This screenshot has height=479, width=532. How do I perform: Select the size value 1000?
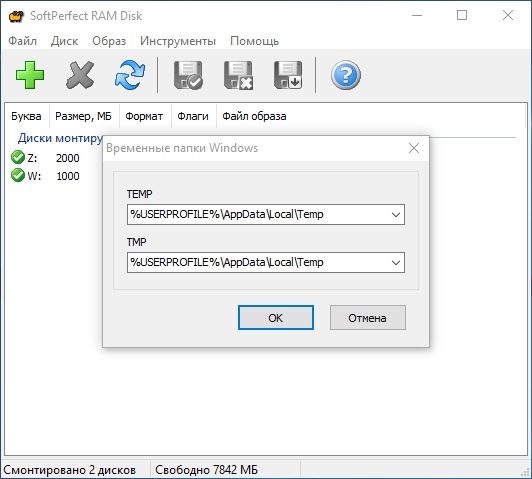pos(68,176)
